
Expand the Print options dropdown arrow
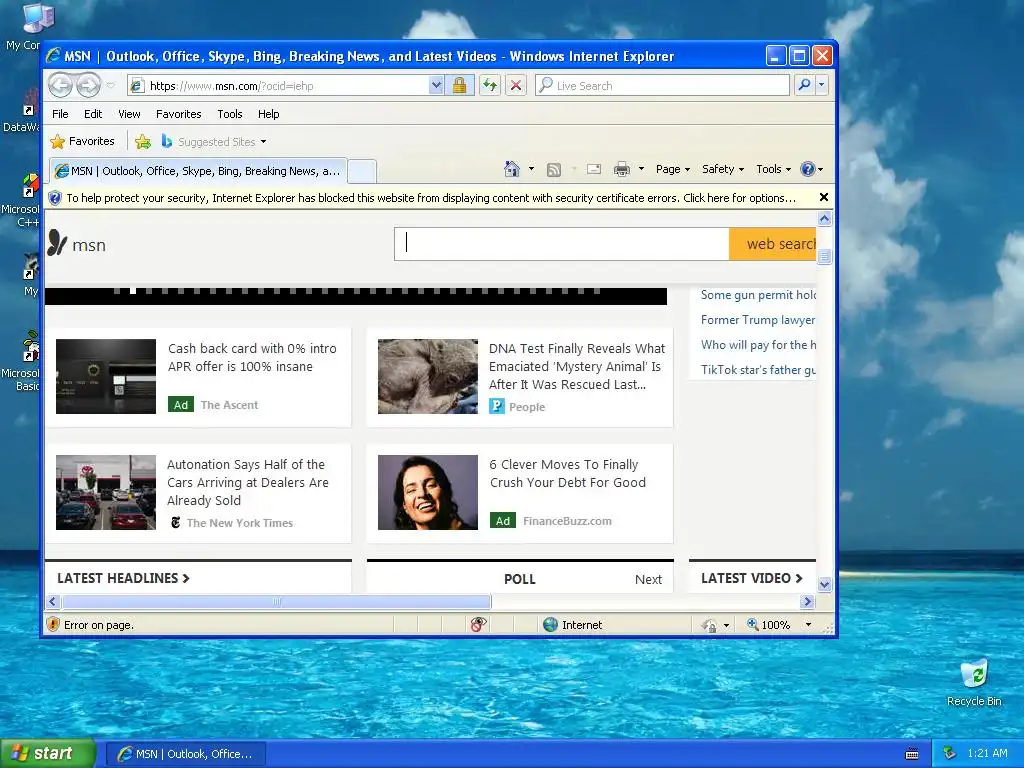click(641, 169)
